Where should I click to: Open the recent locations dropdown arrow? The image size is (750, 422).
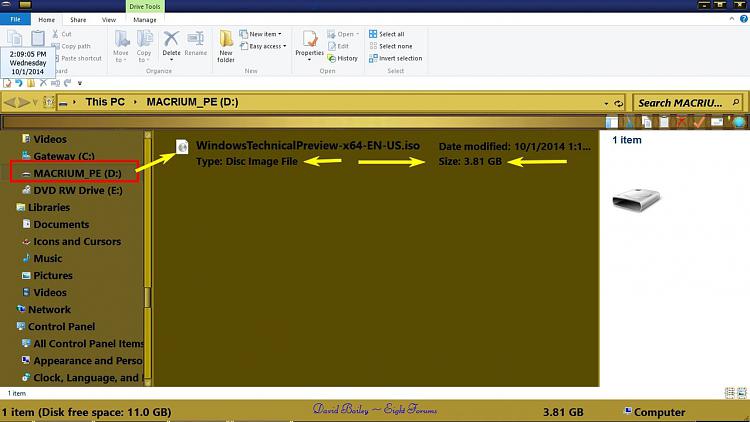pos(35,103)
